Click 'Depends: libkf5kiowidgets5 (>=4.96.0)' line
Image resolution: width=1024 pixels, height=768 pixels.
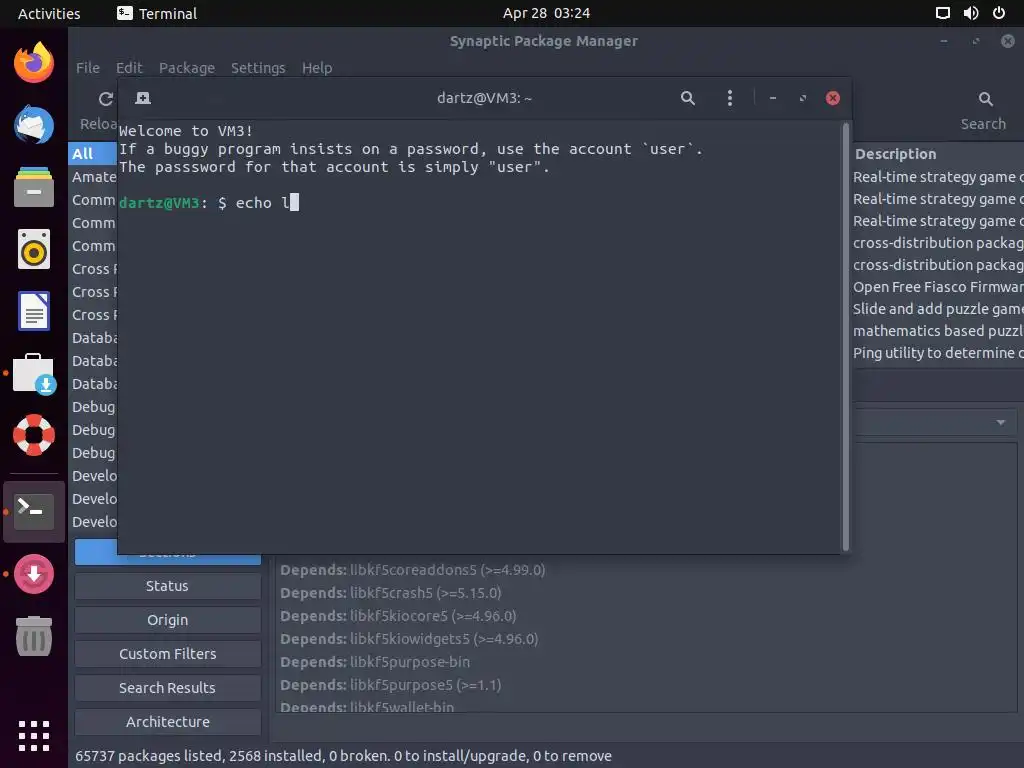coord(409,639)
